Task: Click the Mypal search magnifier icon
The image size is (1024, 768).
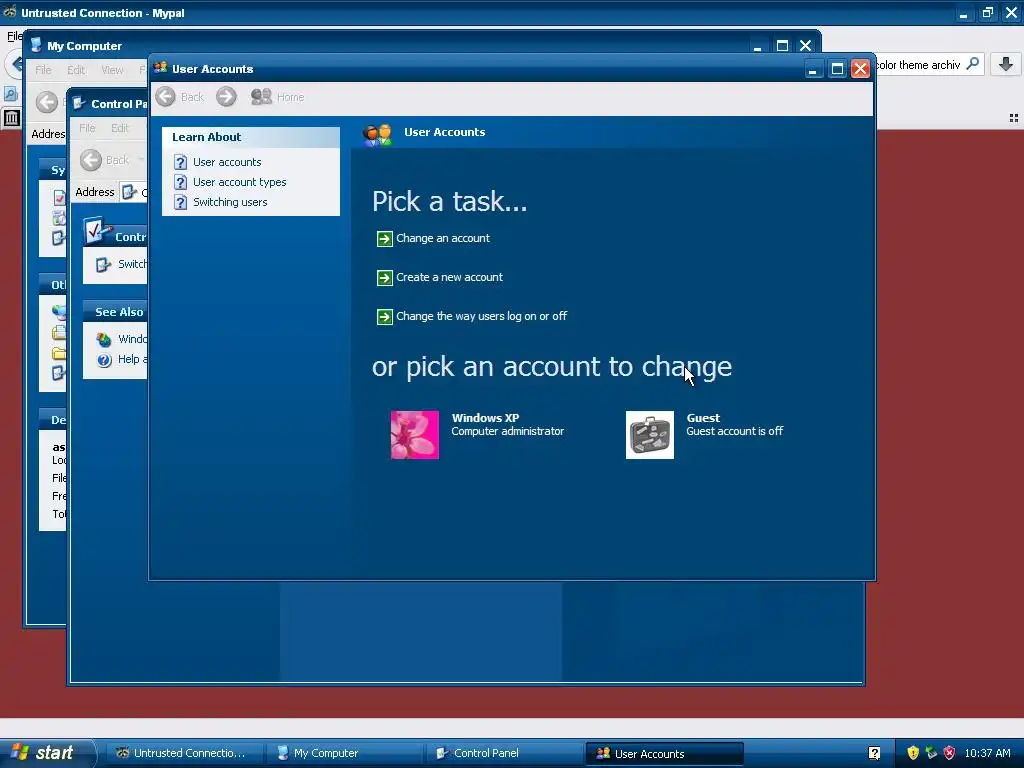Action: point(972,64)
